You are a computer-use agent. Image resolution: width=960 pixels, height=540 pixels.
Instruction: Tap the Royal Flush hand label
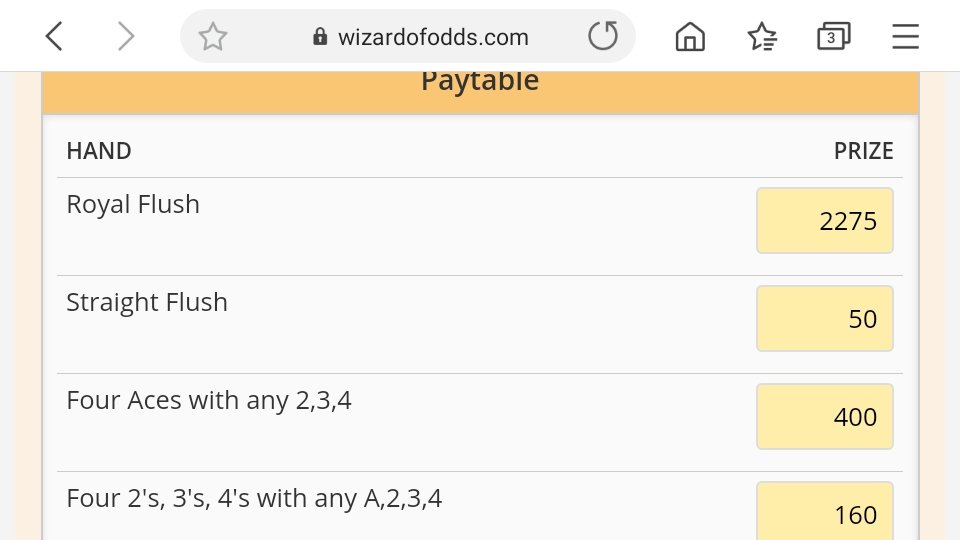coord(133,204)
